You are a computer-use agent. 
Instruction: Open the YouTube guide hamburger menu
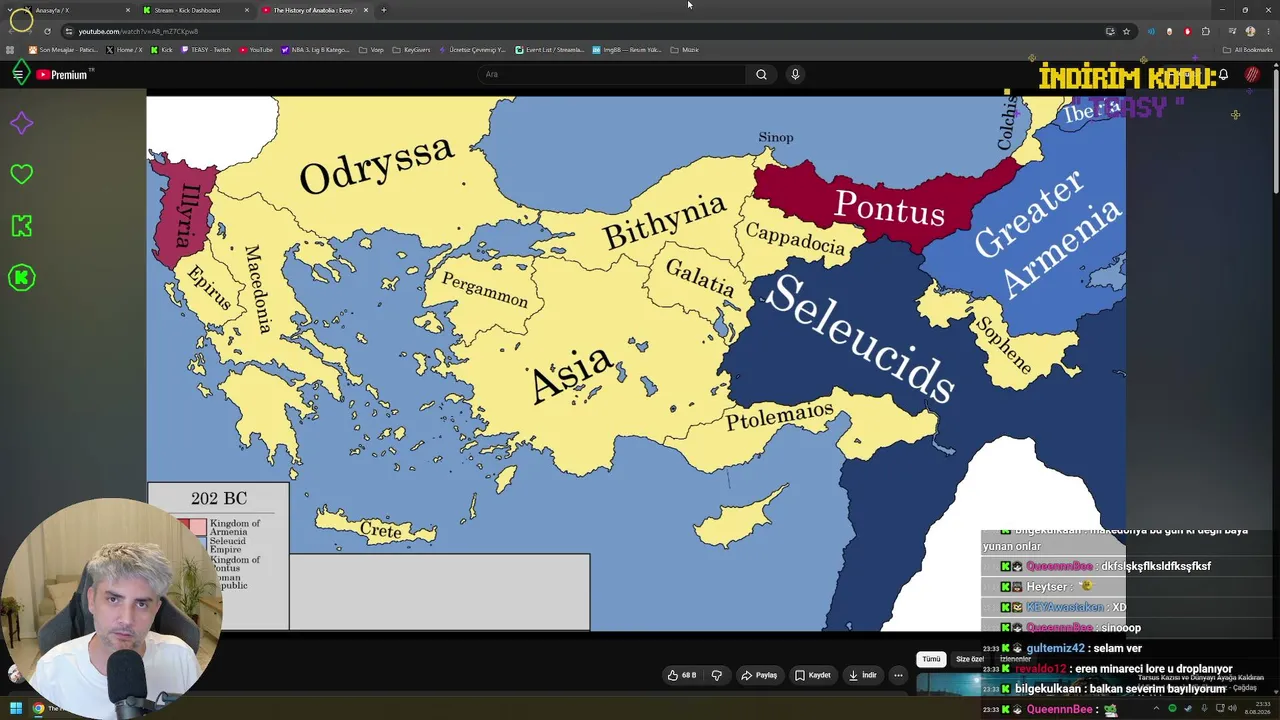18,74
